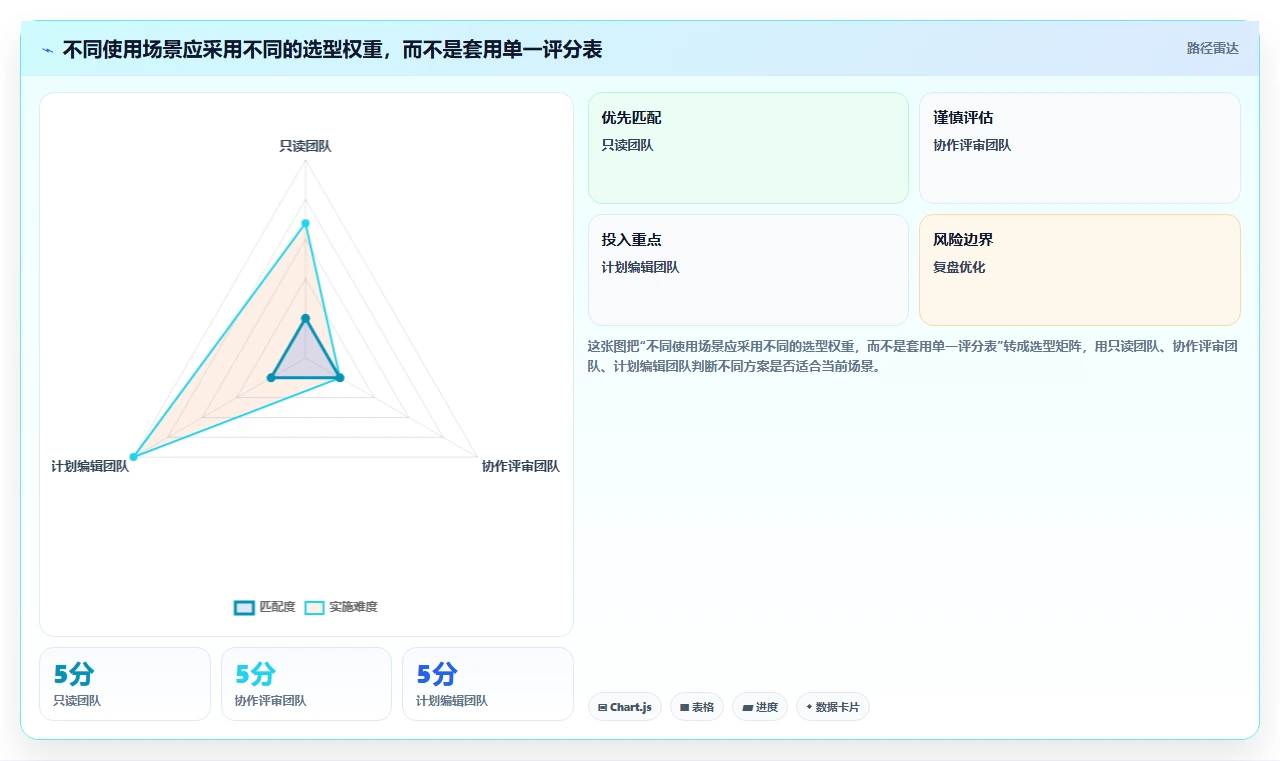
Task: Click the 进度 chip icon
Action: pos(747,707)
